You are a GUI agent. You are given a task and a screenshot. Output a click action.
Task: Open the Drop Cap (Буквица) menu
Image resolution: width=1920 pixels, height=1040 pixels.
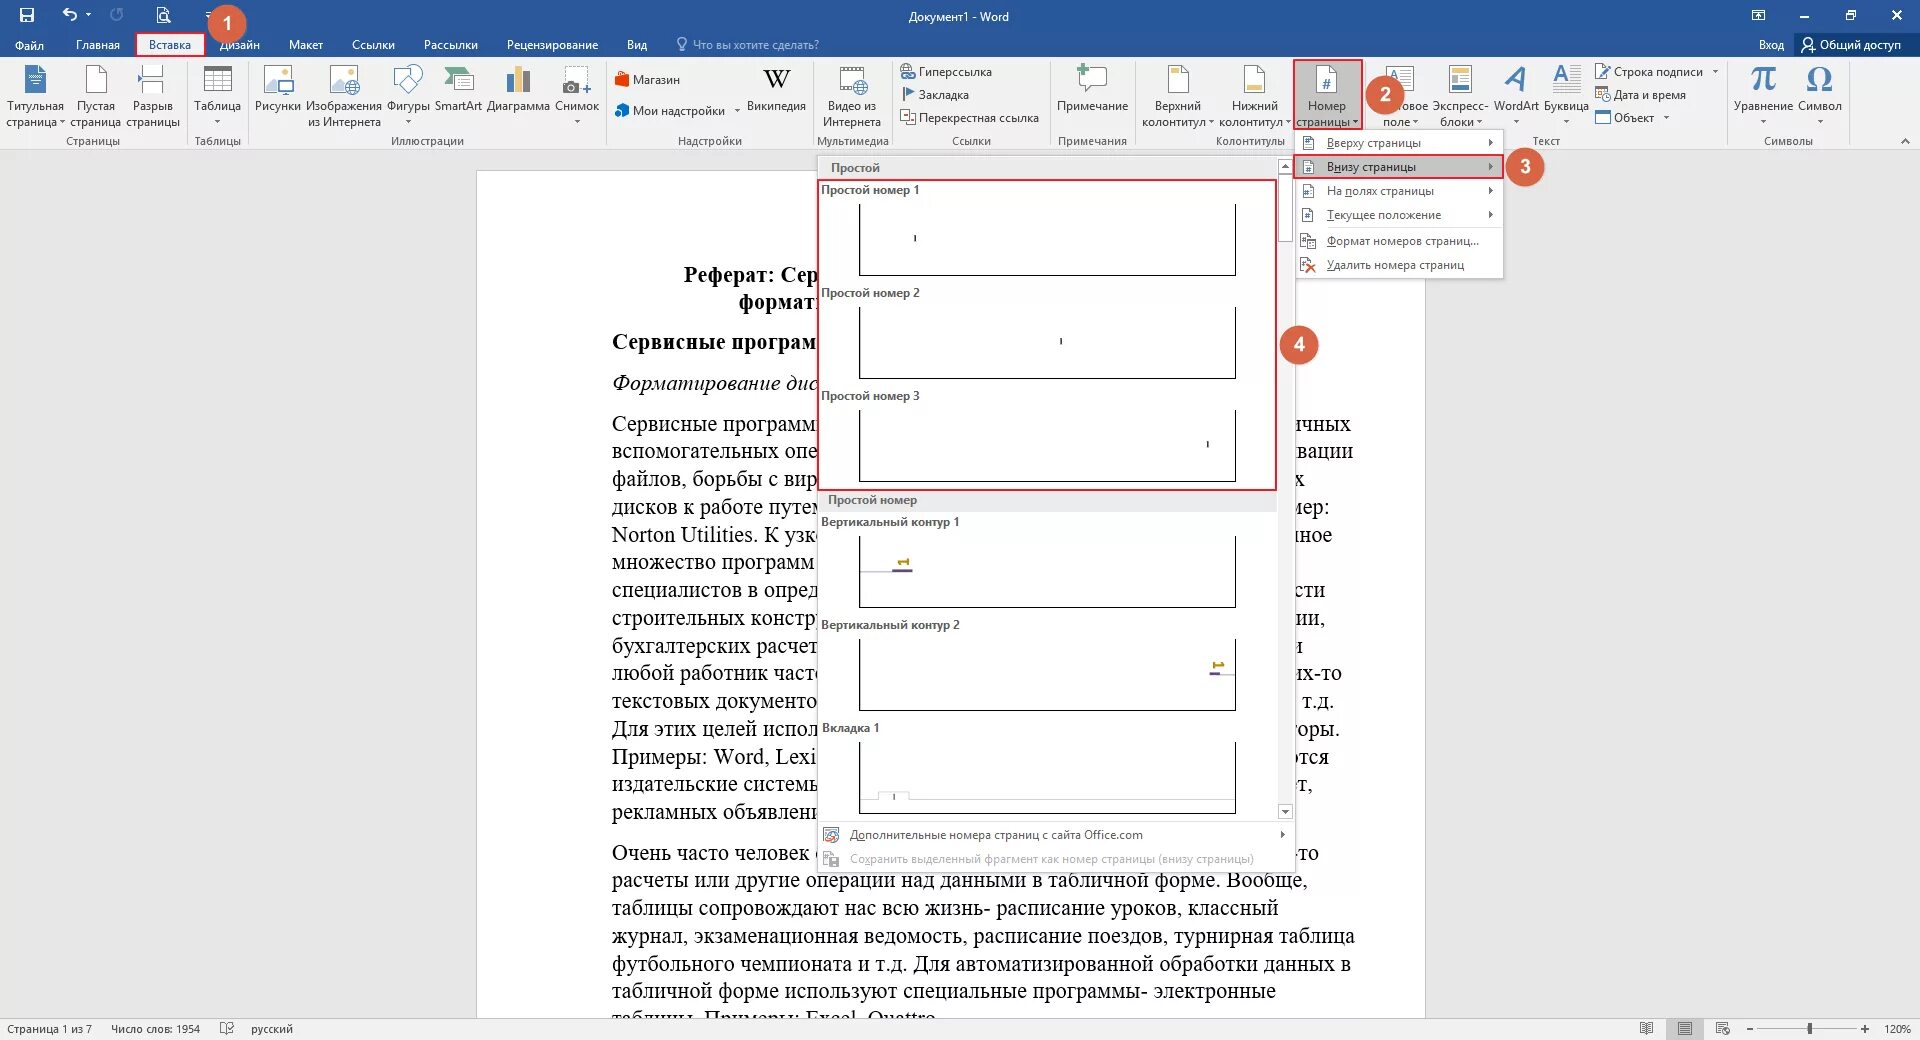(x=1566, y=96)
